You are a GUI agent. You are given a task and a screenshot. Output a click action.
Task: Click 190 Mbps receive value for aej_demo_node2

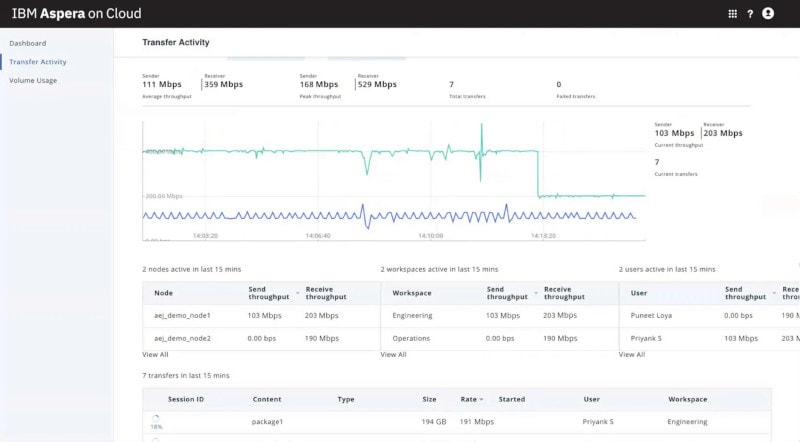pos(321,338)
